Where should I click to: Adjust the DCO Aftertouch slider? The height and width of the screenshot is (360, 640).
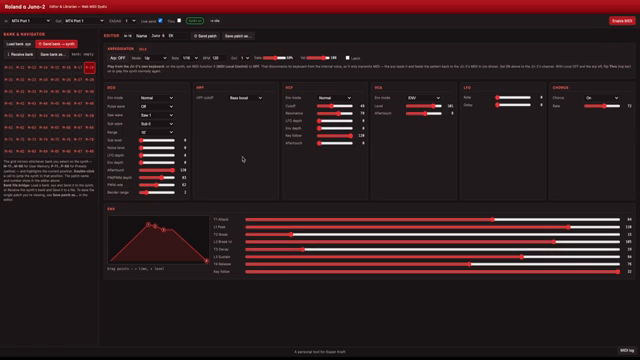[157, 170]
